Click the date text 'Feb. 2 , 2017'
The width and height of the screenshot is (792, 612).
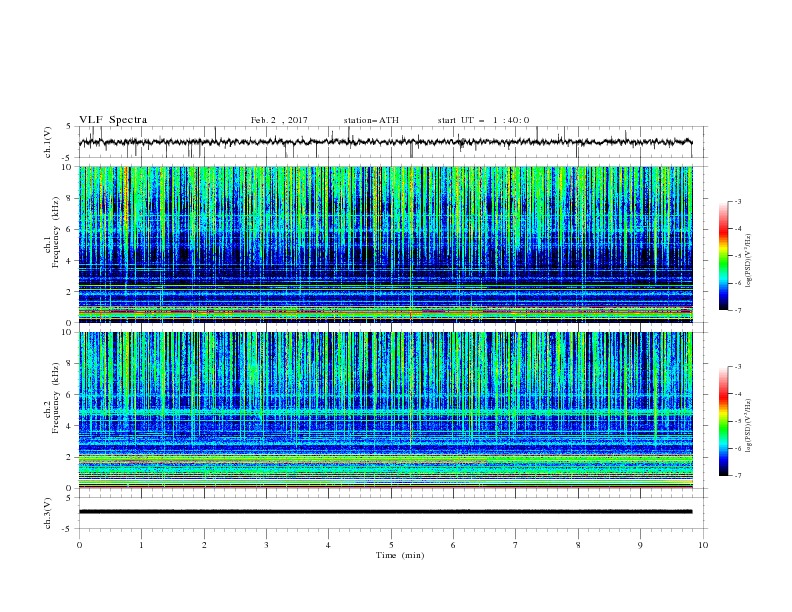coord(279,120)
